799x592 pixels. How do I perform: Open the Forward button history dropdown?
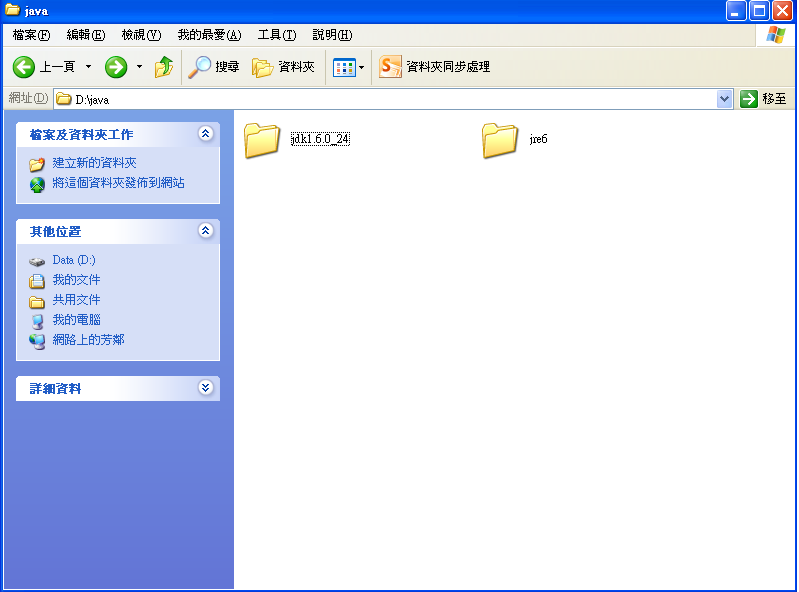pos(139,67)
